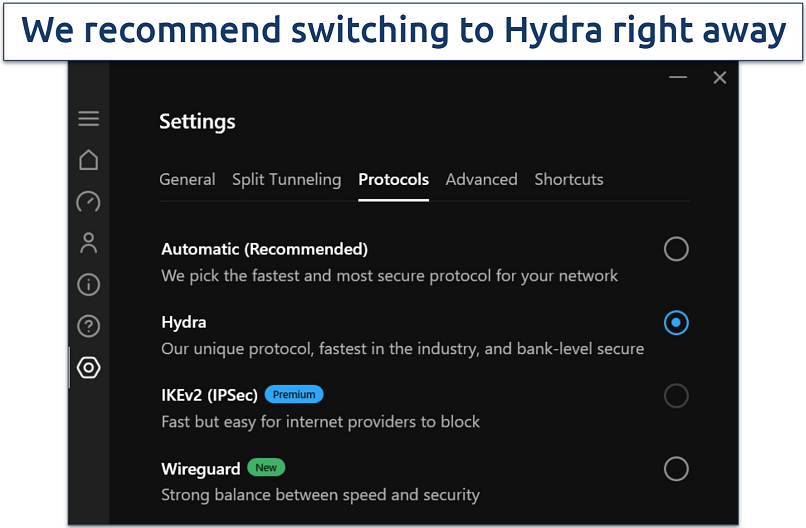Select the Settings hexagon icon in sidebar

(x=88, y=368)
